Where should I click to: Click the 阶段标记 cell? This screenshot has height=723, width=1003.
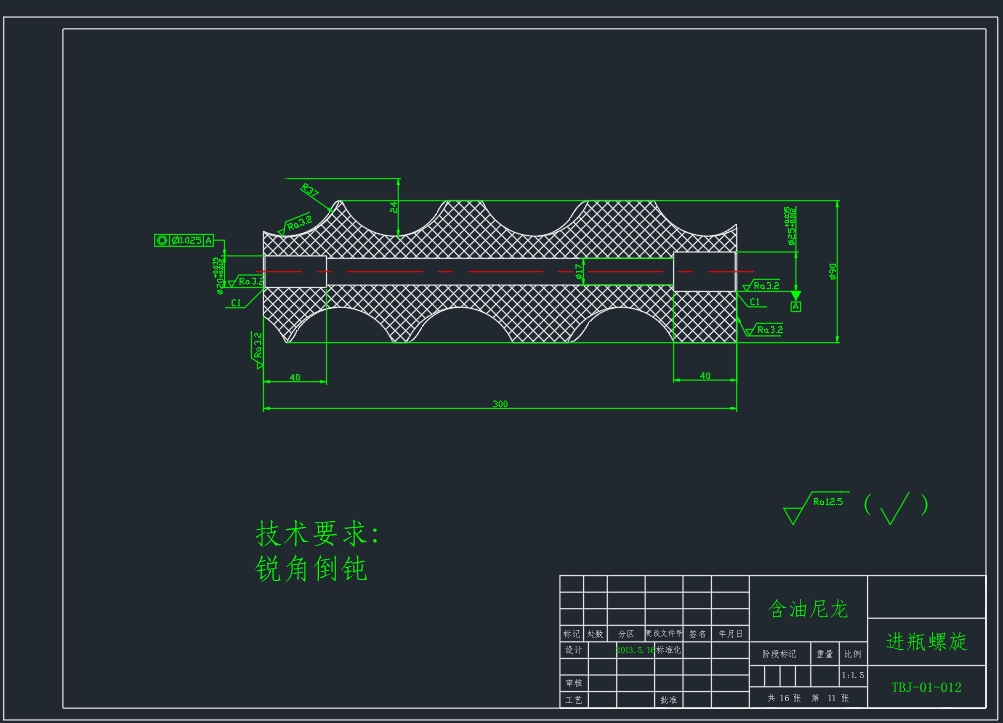tap(779, 654)
